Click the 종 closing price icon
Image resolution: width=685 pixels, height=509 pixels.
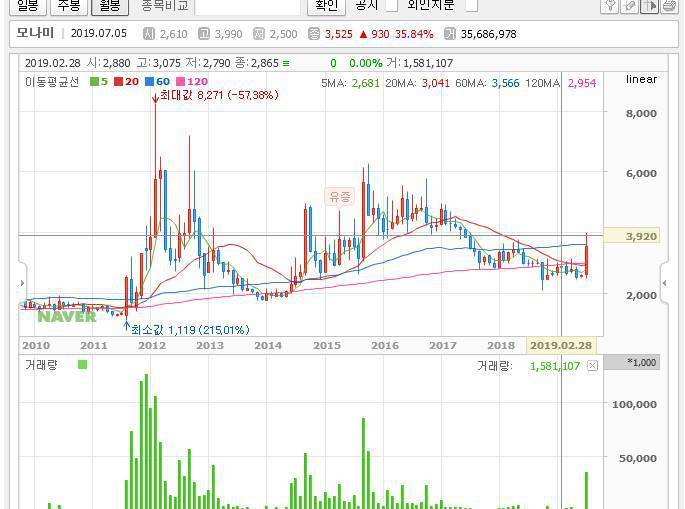coord(314,34)
